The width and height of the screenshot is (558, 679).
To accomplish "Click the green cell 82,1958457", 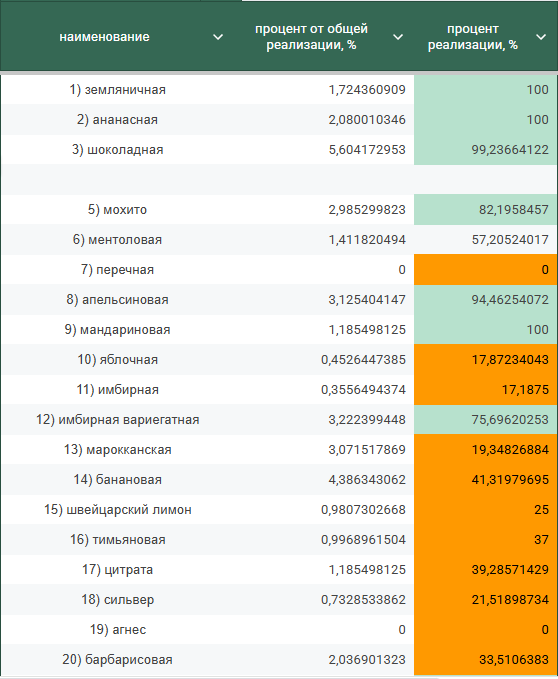I will tap(485, 210).
